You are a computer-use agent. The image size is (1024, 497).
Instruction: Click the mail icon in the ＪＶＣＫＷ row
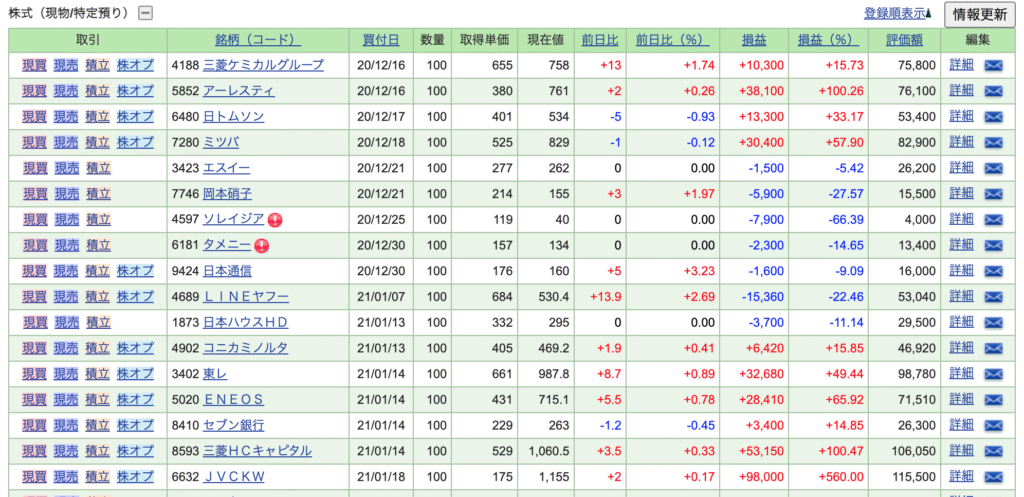click(x=993, y=477)
